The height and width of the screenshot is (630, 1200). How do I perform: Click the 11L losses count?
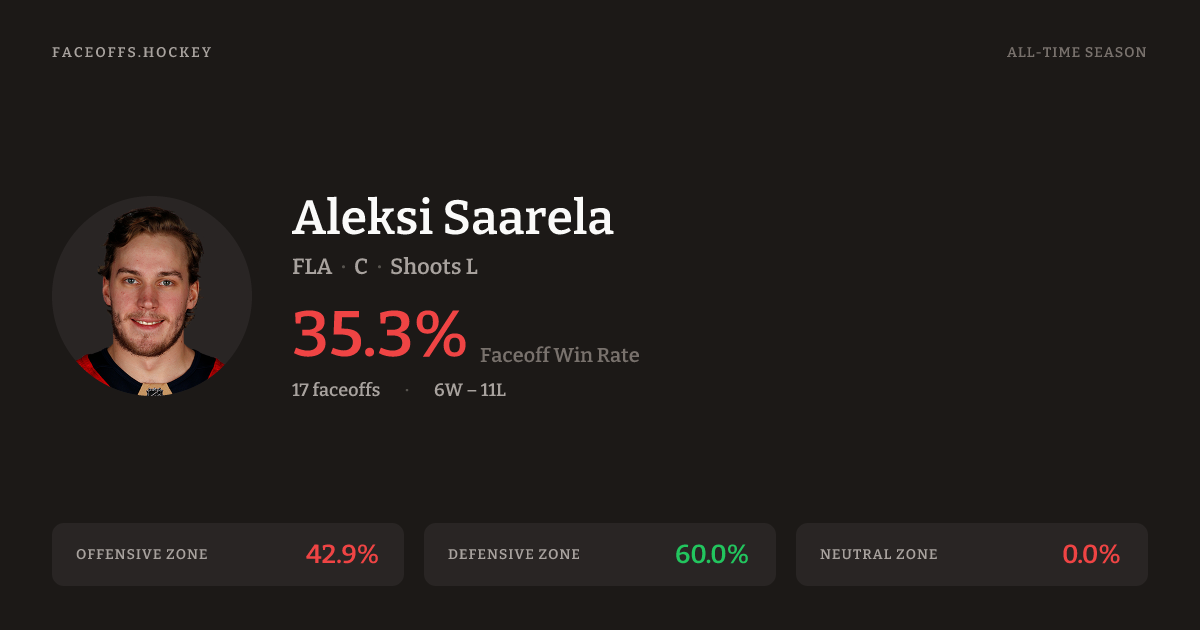(494, 390)
